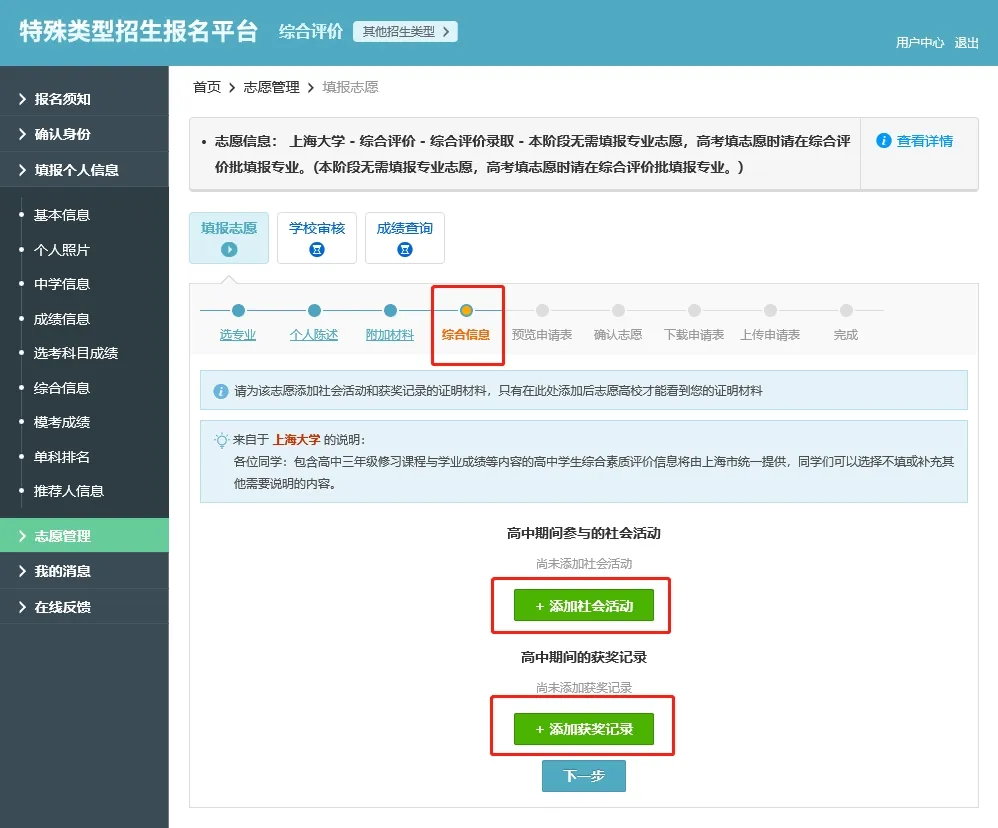Click the 尚未添加获奖记录 placeholder text
Image resolution: width=998 pixels, height=828 pixels.
584,688
